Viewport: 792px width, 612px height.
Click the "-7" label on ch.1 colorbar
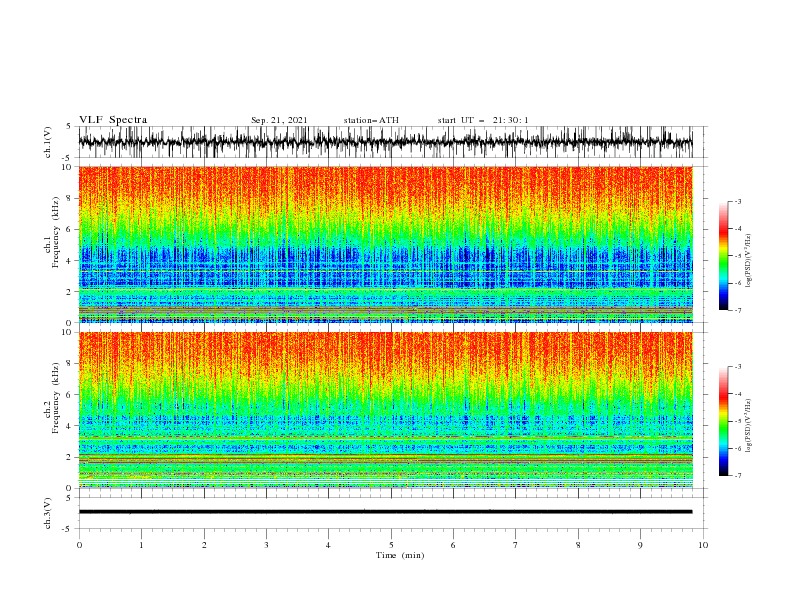[737, 310]
